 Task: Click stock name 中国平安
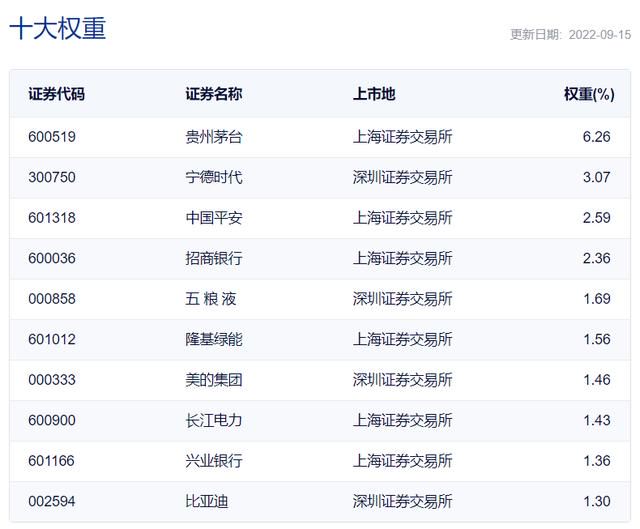[214, 218]
